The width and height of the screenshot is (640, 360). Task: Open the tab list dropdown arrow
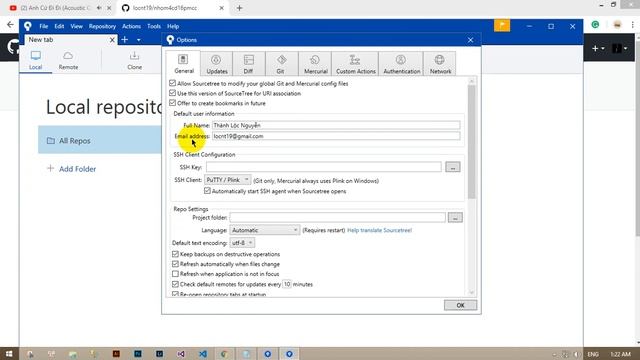(x=139, y=40)
